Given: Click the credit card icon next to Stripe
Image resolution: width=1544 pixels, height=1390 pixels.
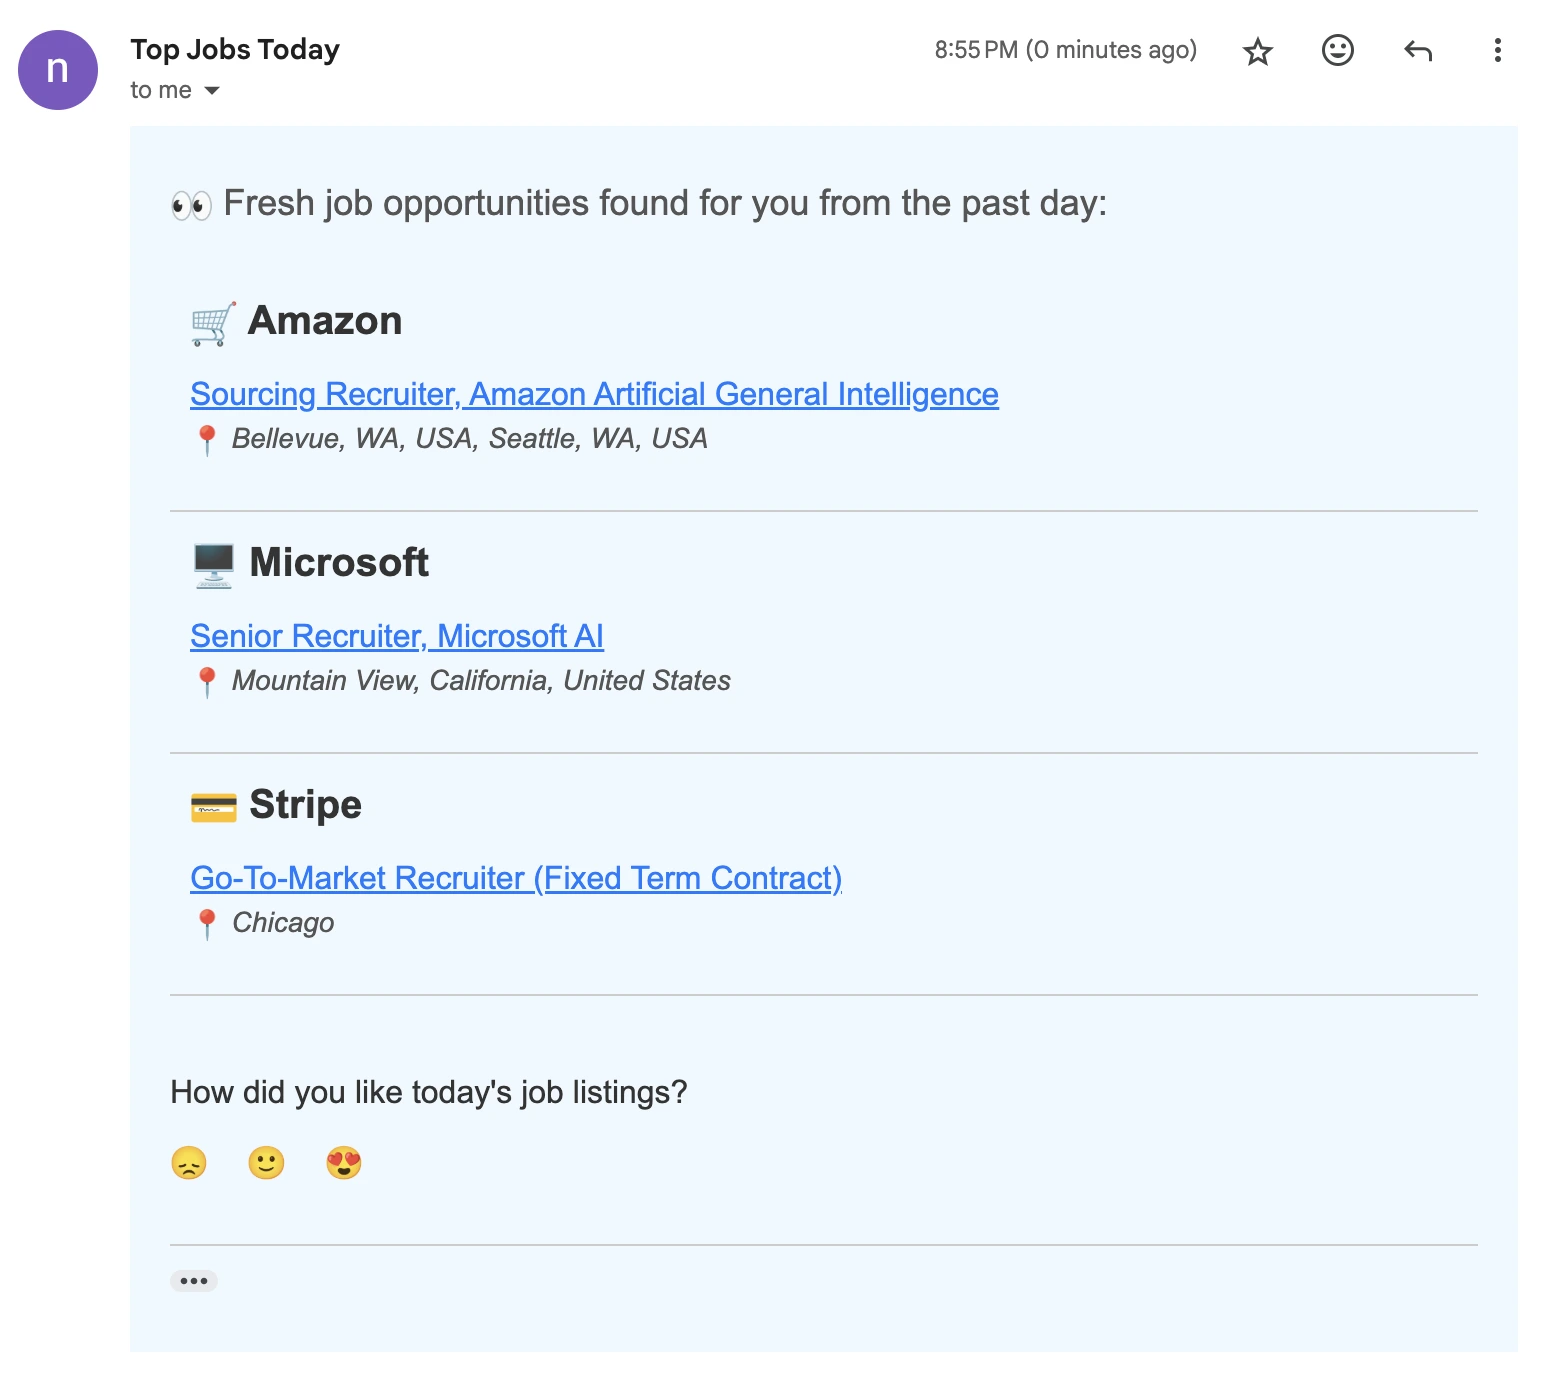Looking at the screenshot, I should pos(211,805).
